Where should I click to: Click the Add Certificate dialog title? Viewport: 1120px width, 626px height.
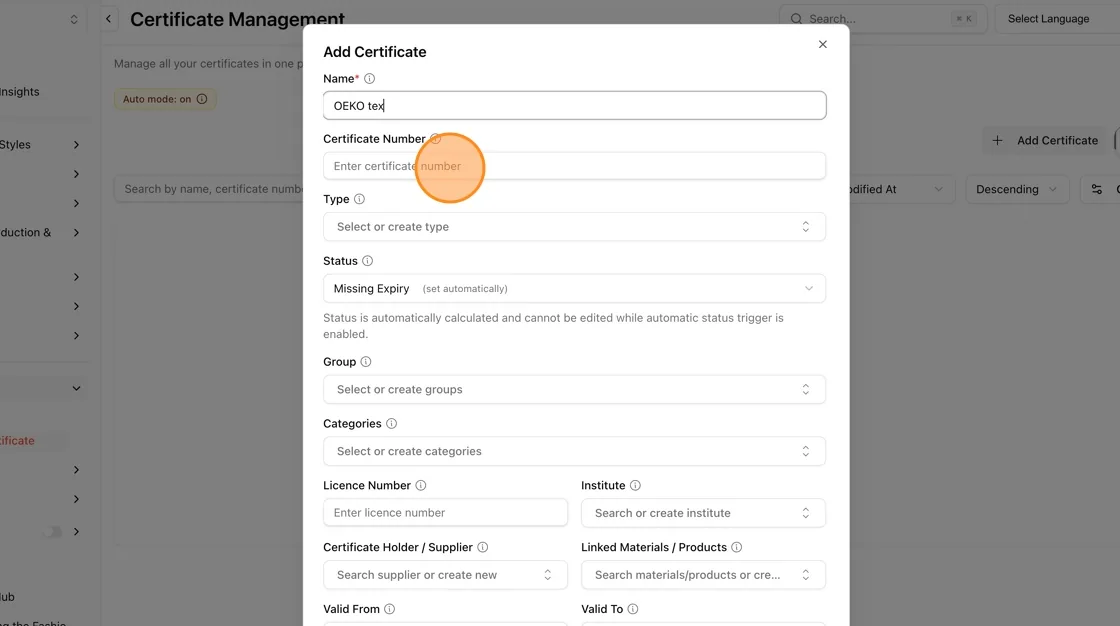(375, 52)
